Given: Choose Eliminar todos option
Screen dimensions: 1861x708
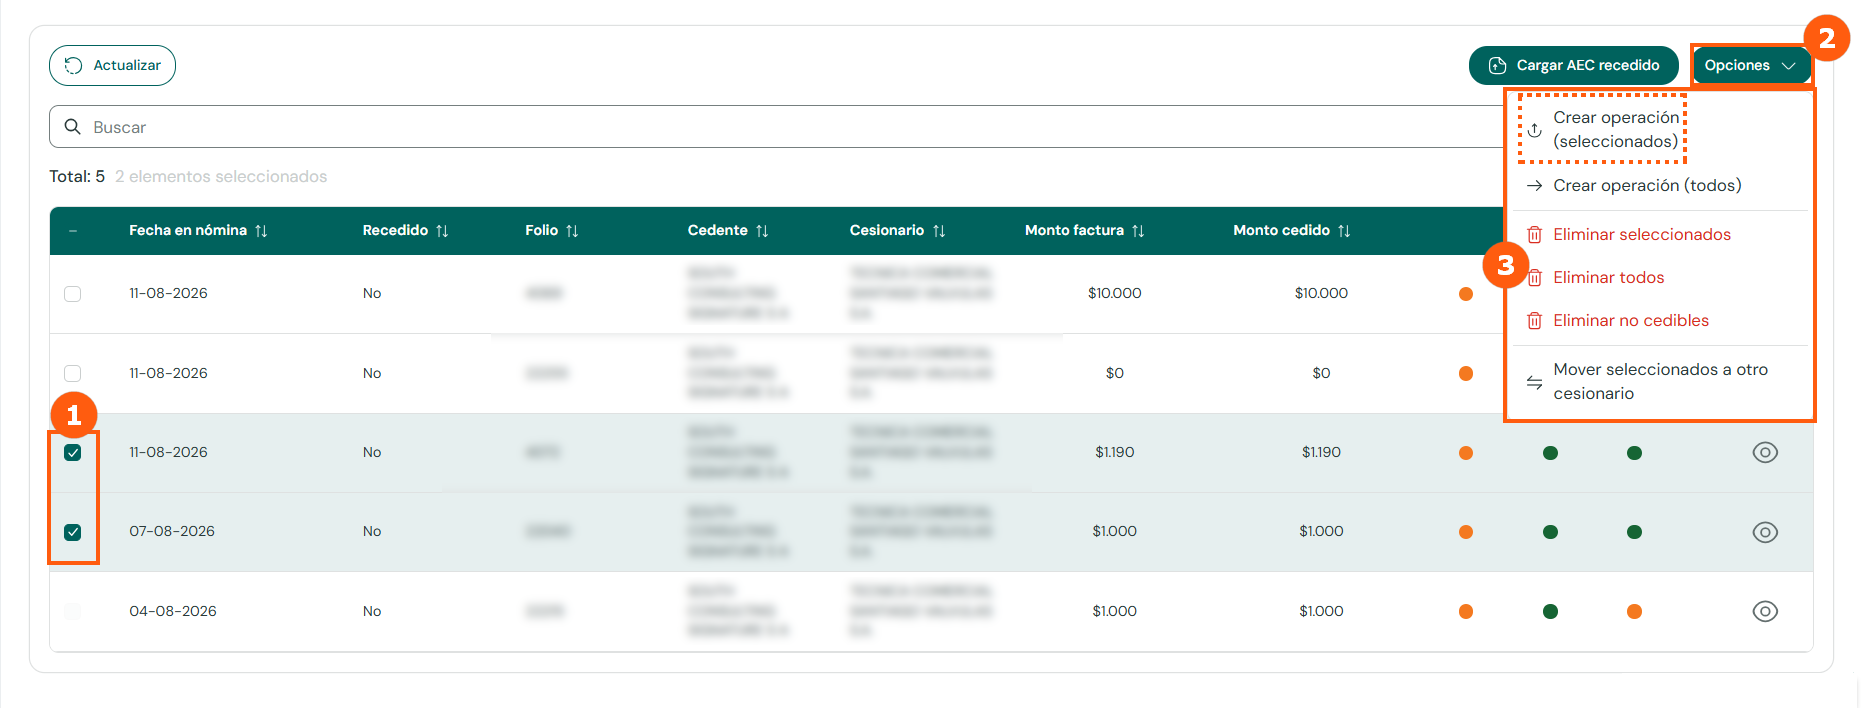Looking at the screenshot, I should (x=1608, y=277).
